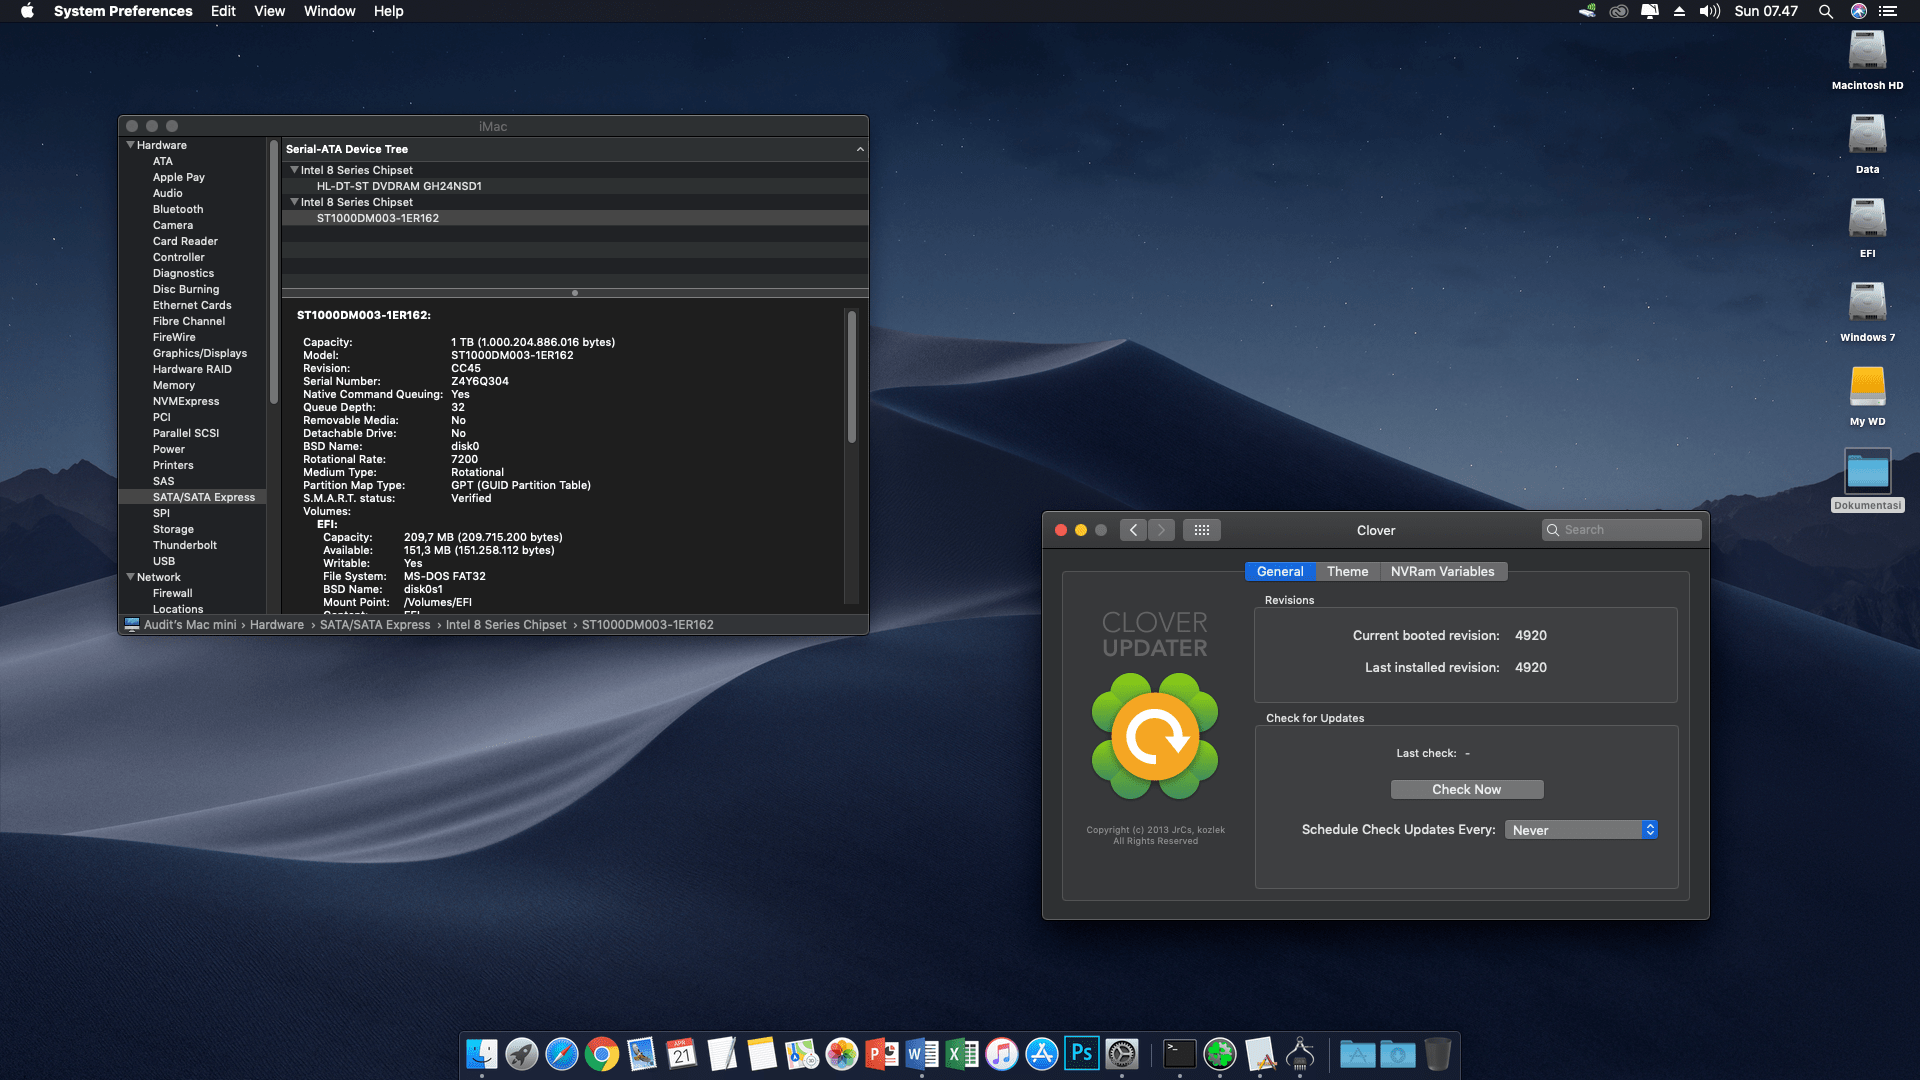1920x1080 pixels.
Task: Click the grid view icon in the Clover toolbar
Action: coord(1202,530)
